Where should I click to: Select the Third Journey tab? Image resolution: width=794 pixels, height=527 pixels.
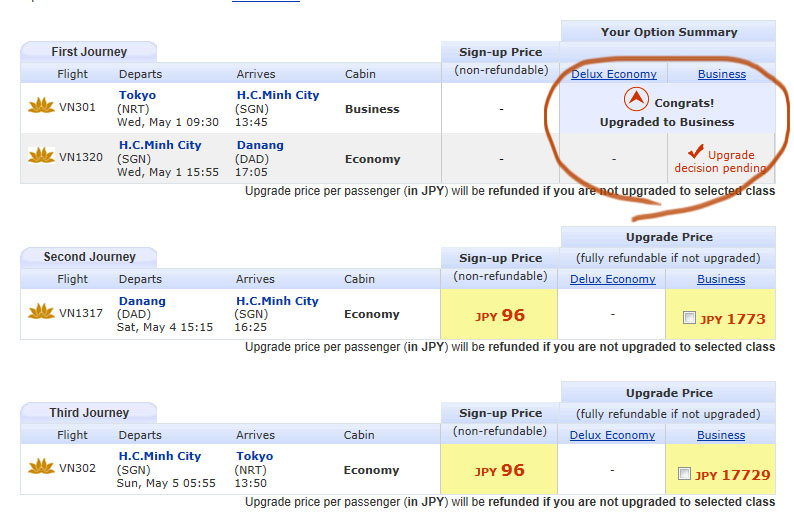[89, 412]
